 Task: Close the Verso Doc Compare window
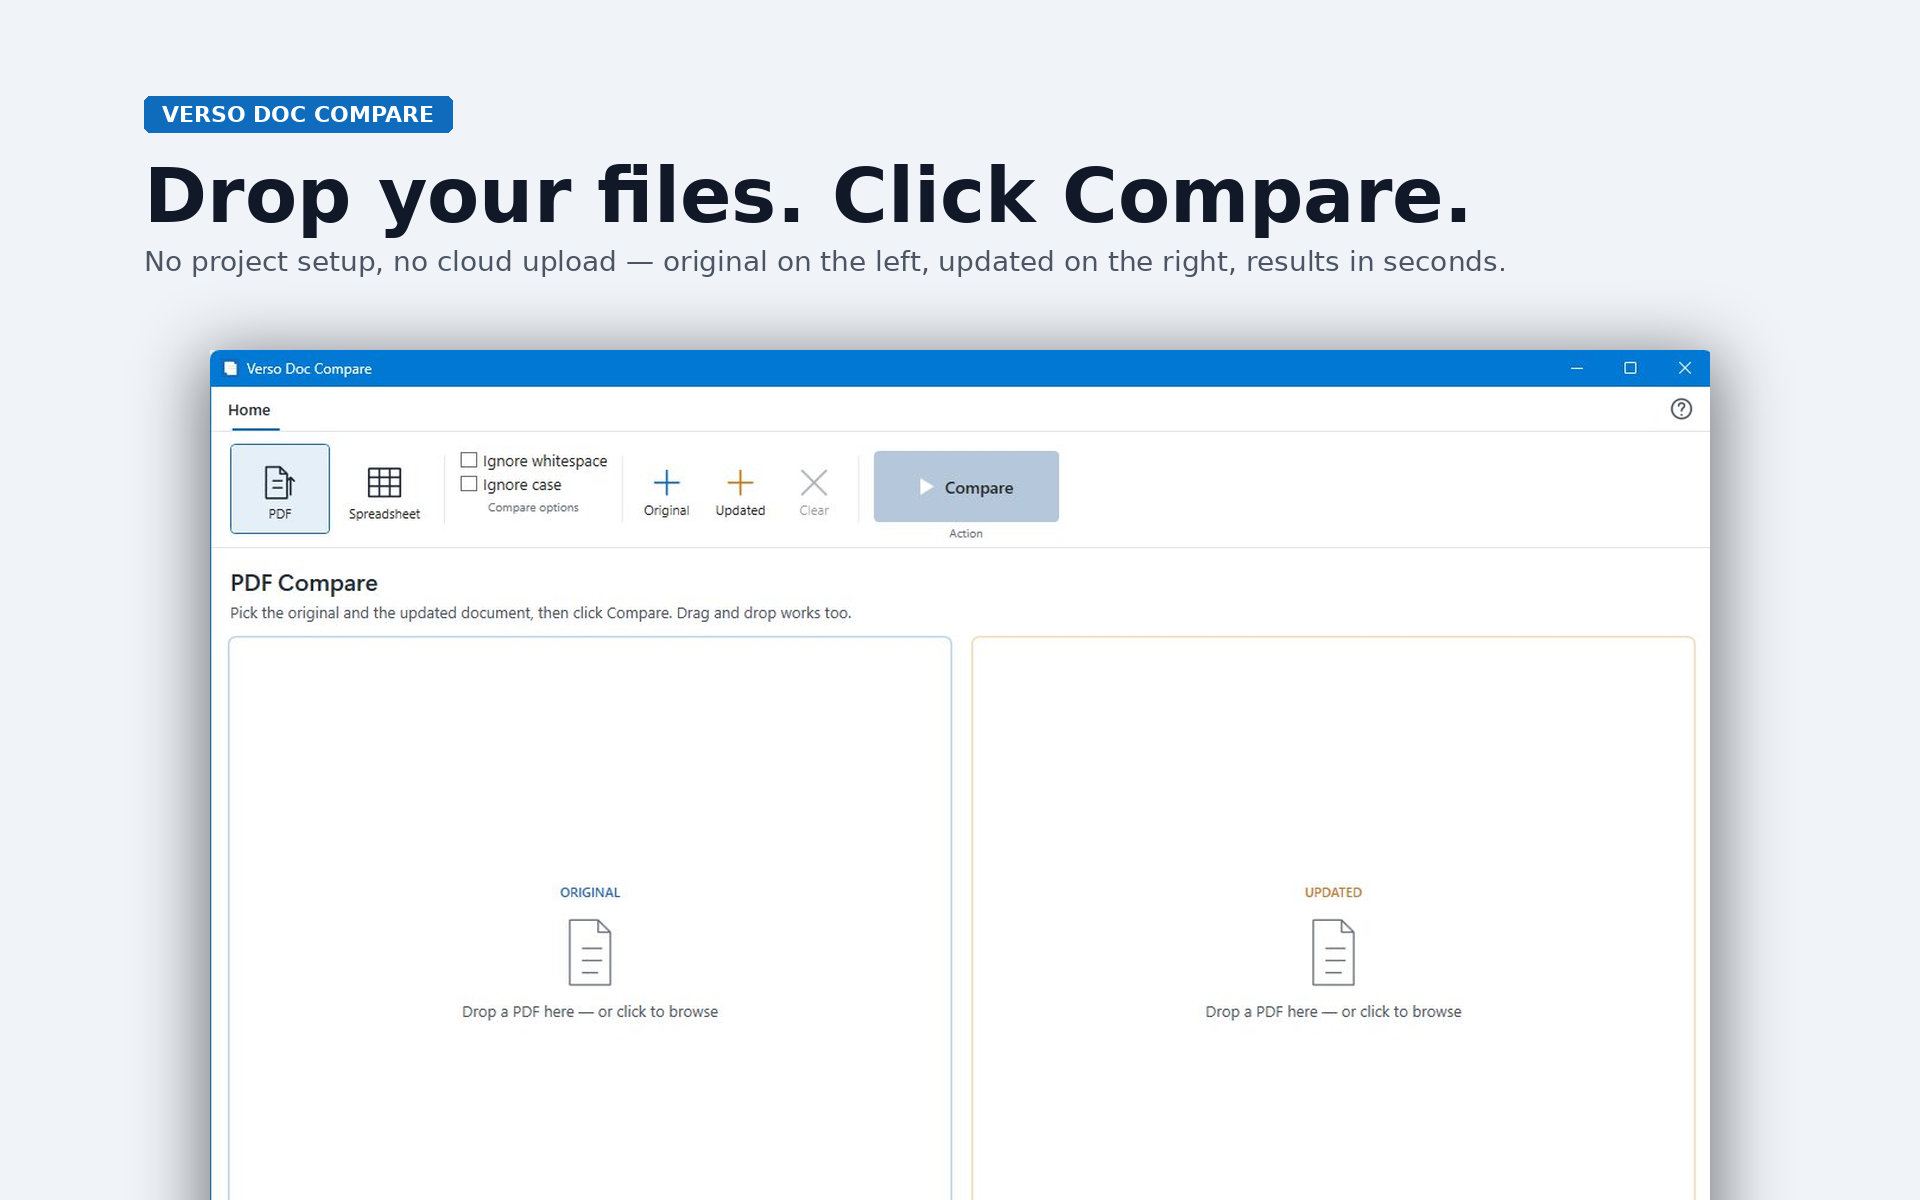pos(1685,368)
